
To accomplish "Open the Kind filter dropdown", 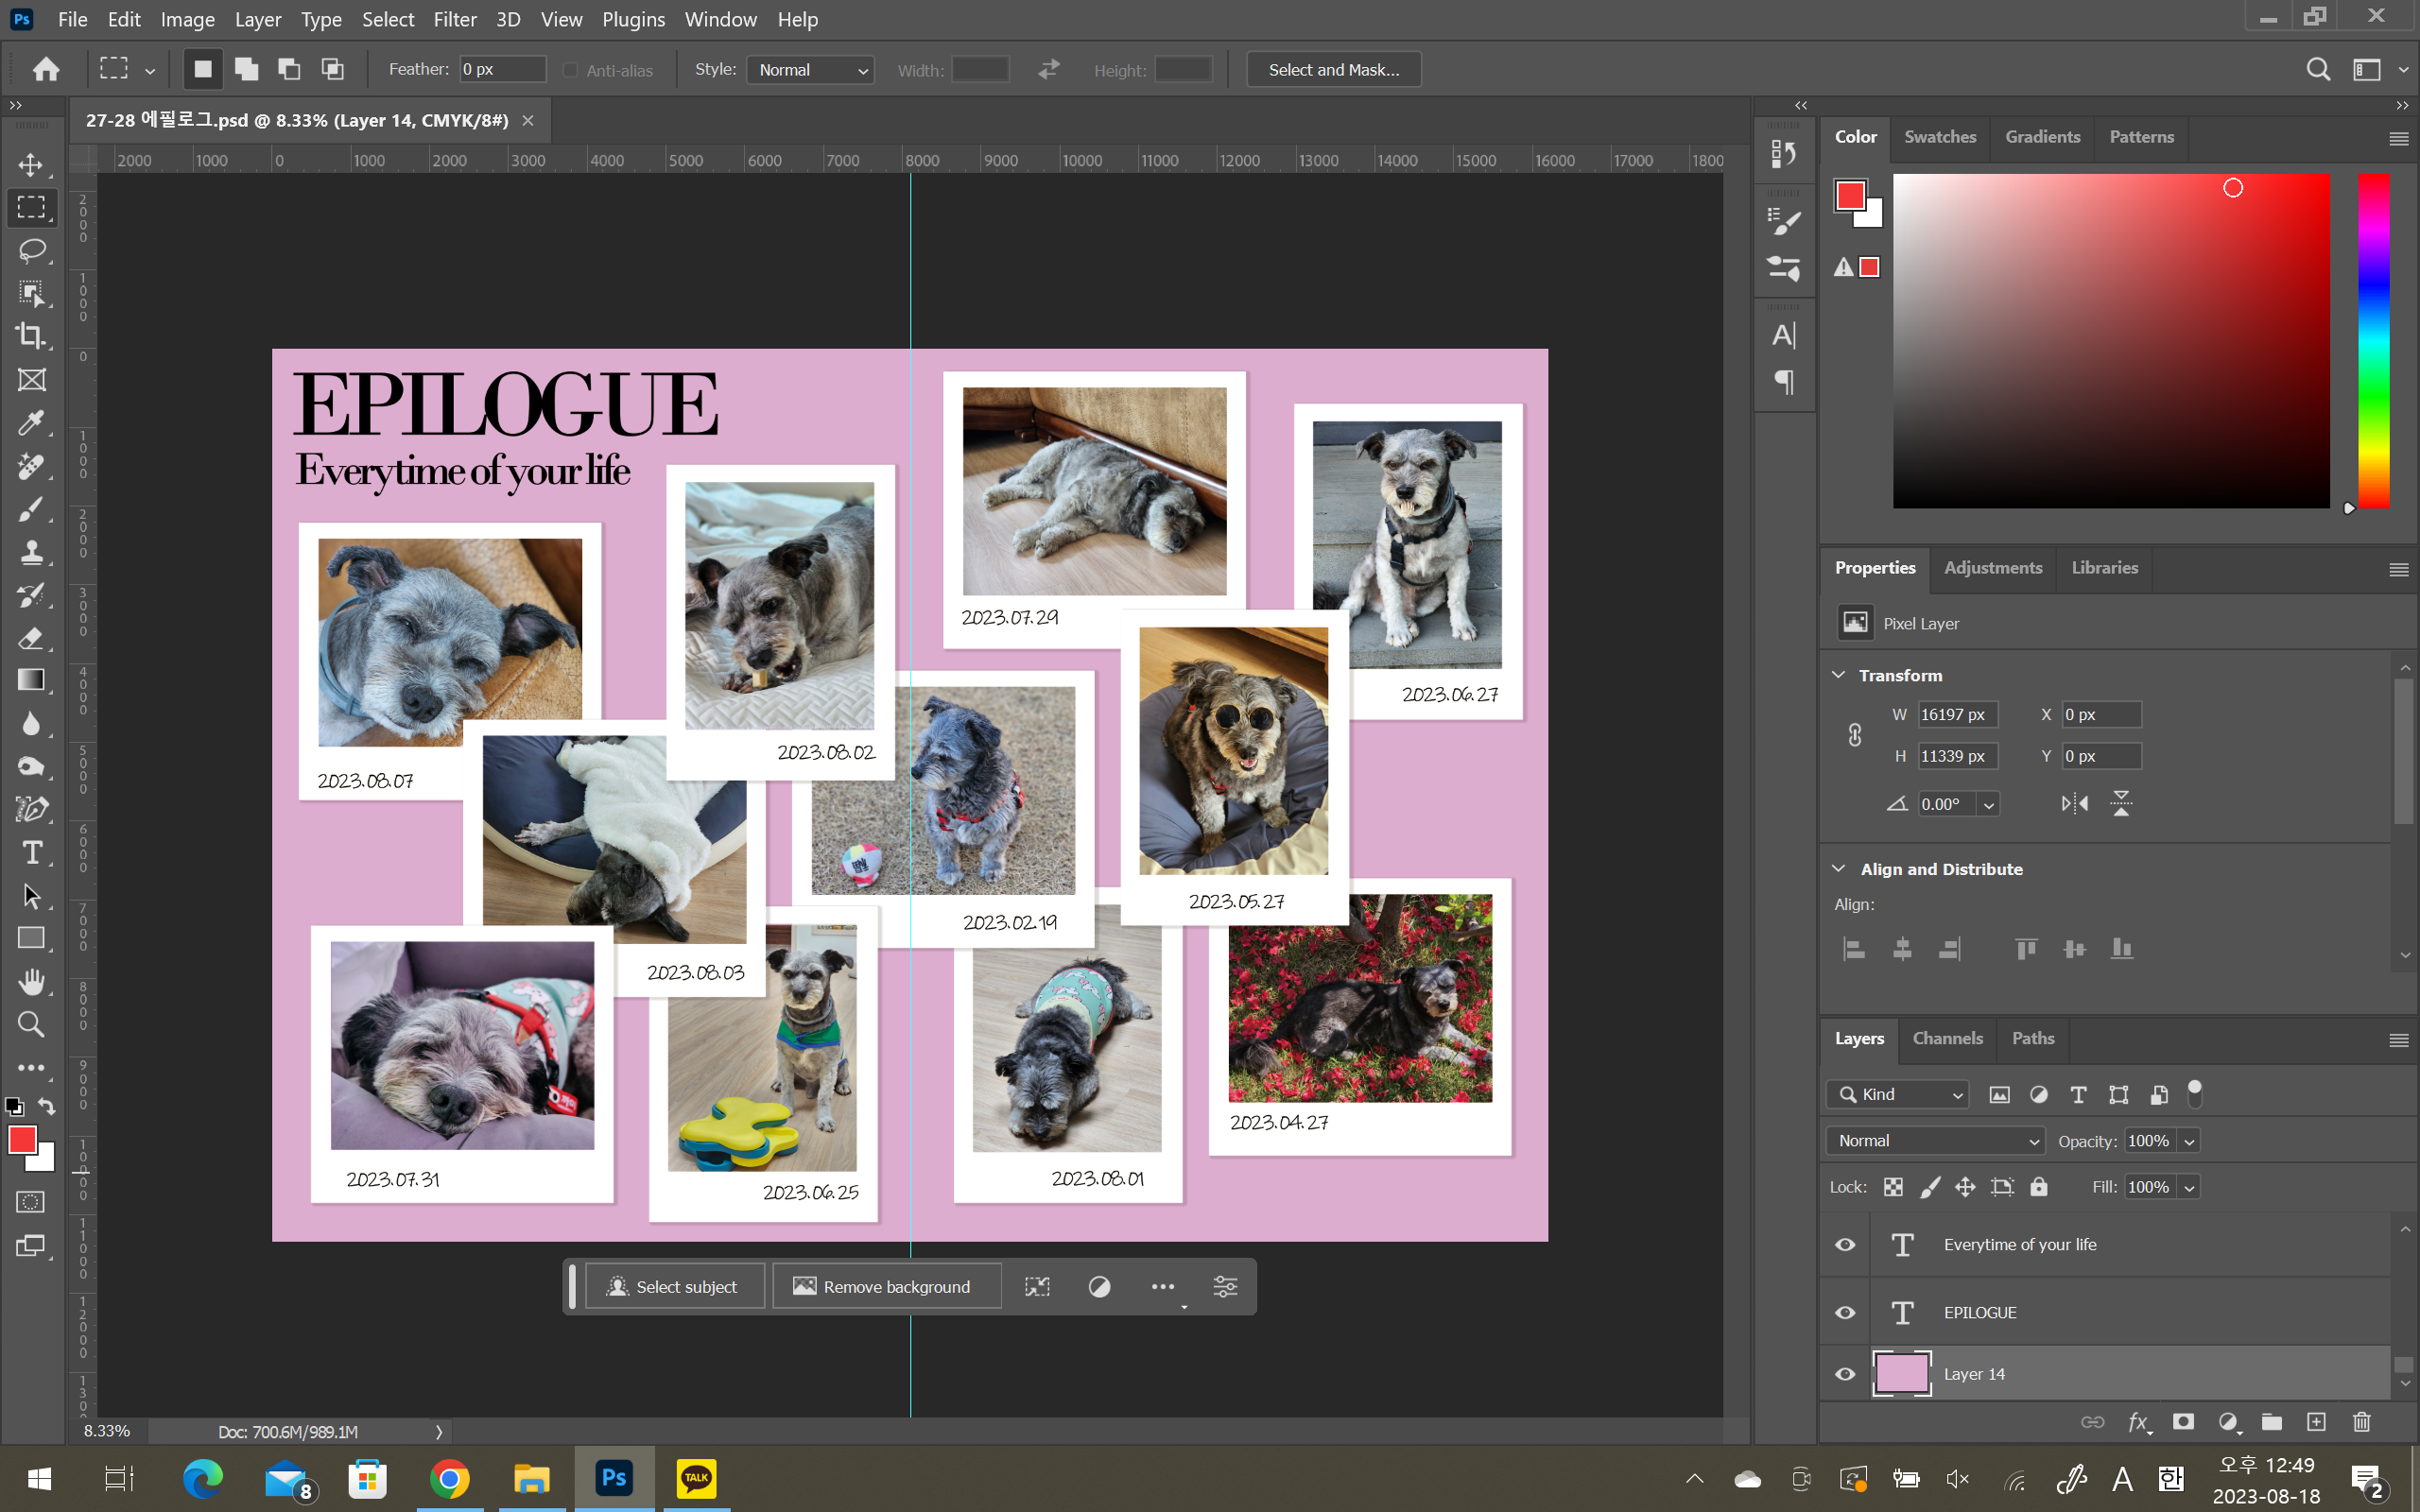I will (x=1898, y=1095).
